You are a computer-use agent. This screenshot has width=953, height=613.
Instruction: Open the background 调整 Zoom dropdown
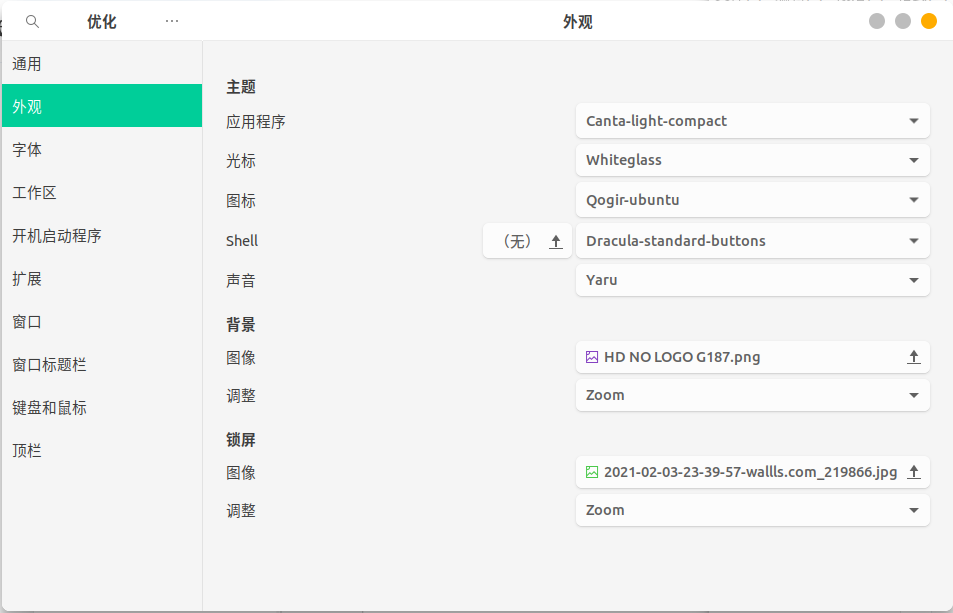(752, 395)
